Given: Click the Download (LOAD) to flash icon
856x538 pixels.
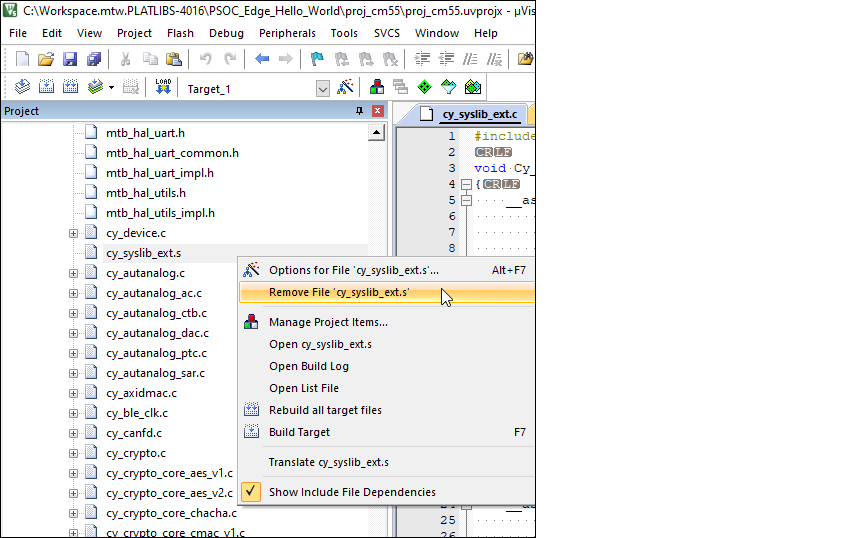Looking at the screenshot, I should (x=164, y=88).
